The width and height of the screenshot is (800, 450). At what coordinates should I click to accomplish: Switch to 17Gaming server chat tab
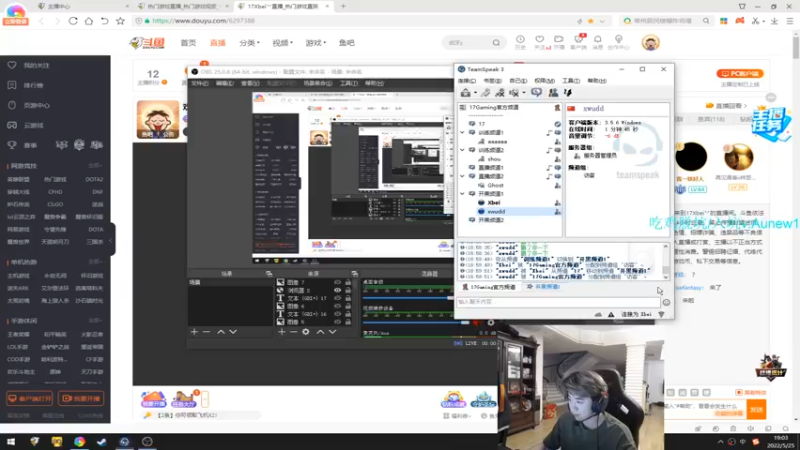point(489,287)
